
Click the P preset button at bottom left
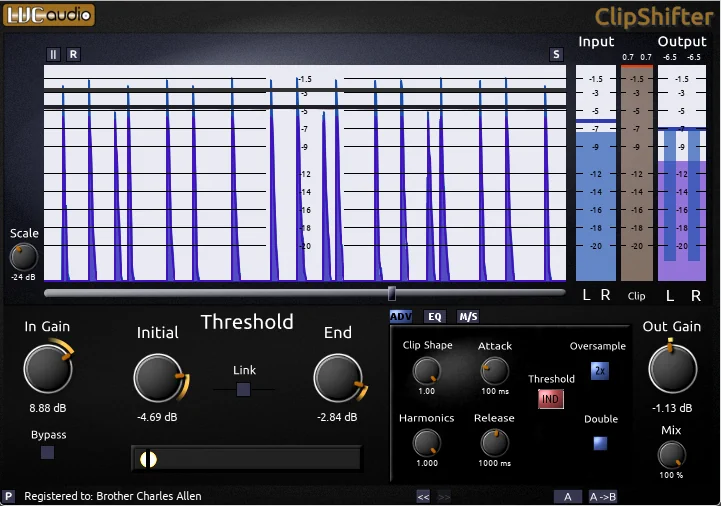(8, 496)
